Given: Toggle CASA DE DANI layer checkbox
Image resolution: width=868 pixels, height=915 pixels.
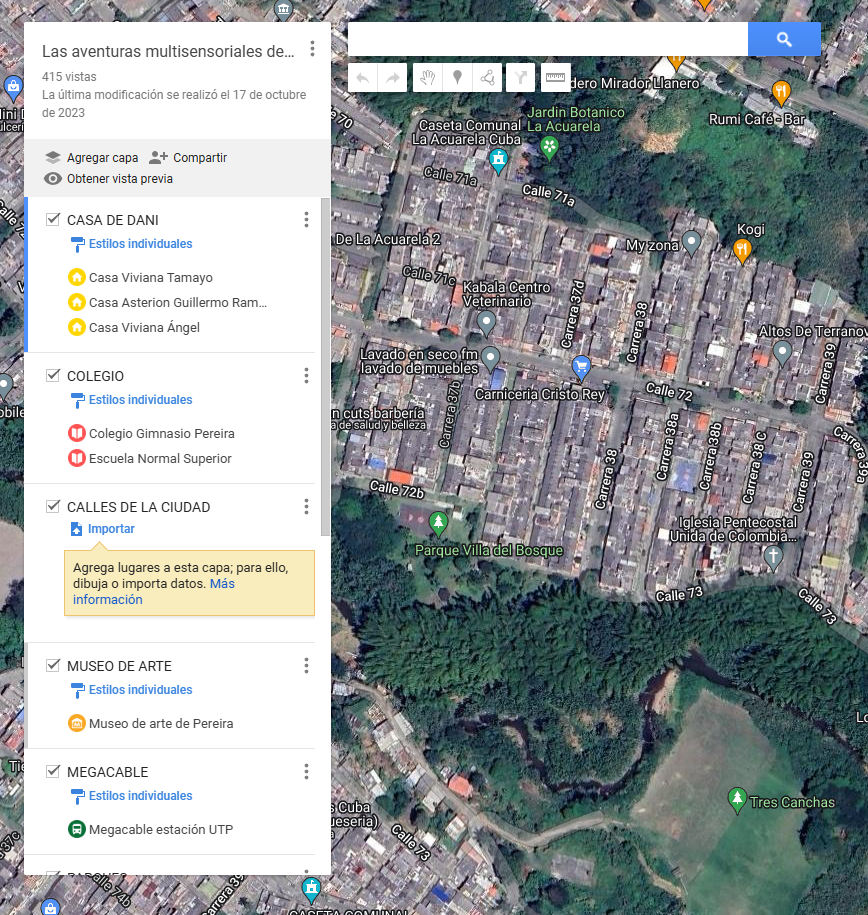Looking at the screenshot, I should [x=53, y=219].
